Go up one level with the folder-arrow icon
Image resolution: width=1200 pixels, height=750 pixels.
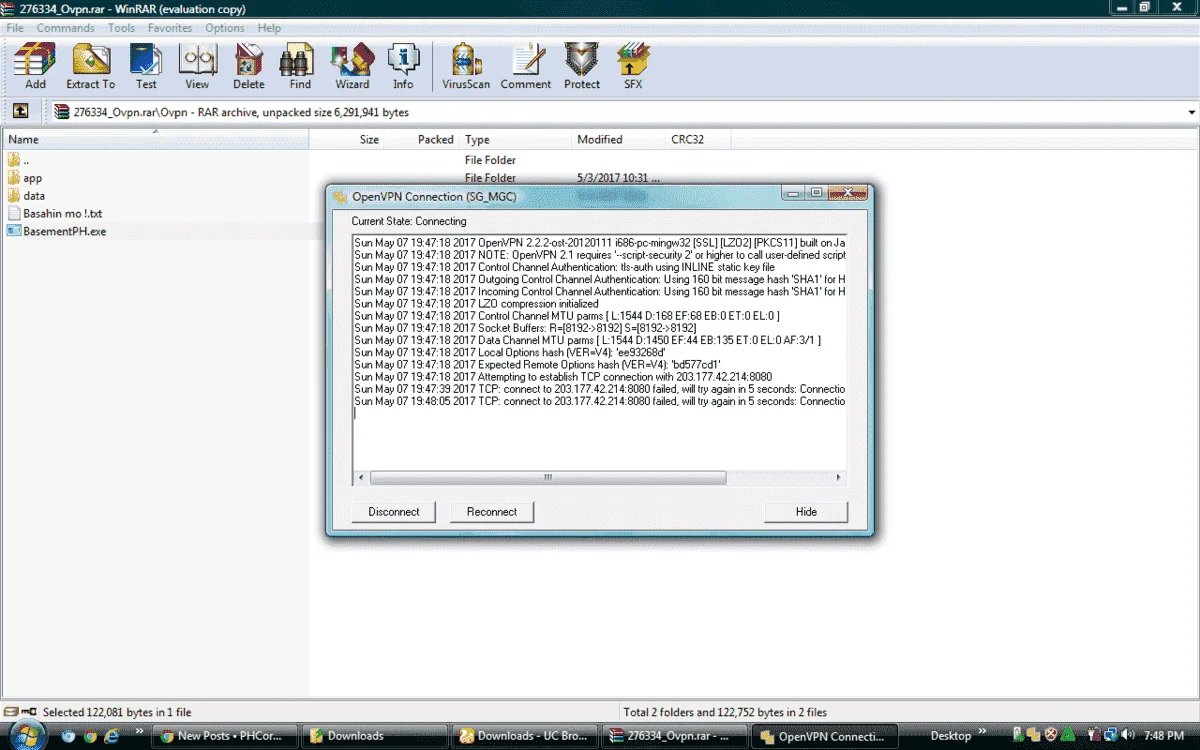tap(20, 111)
